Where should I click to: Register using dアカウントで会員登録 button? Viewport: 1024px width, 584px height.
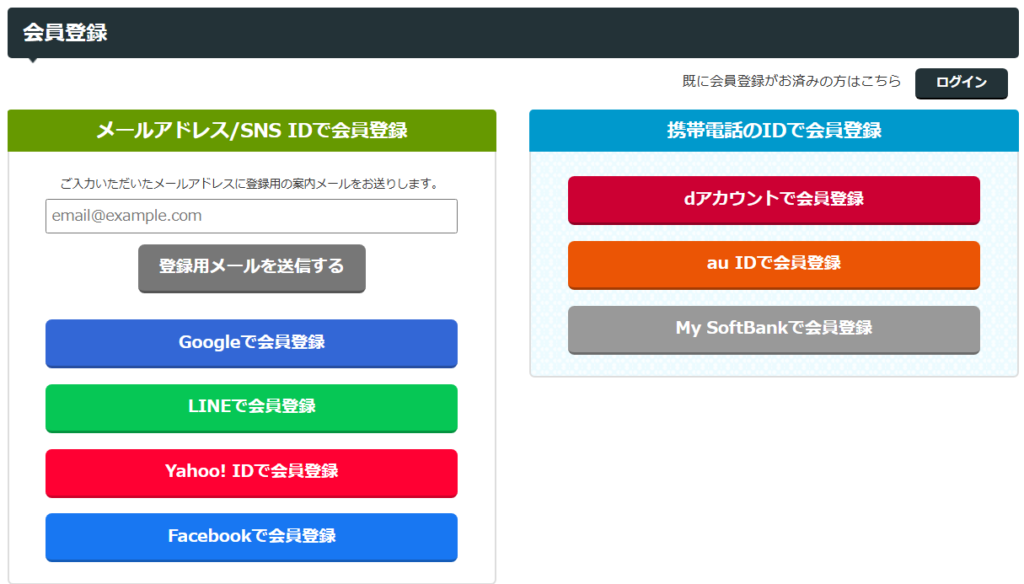click(774, 200)
